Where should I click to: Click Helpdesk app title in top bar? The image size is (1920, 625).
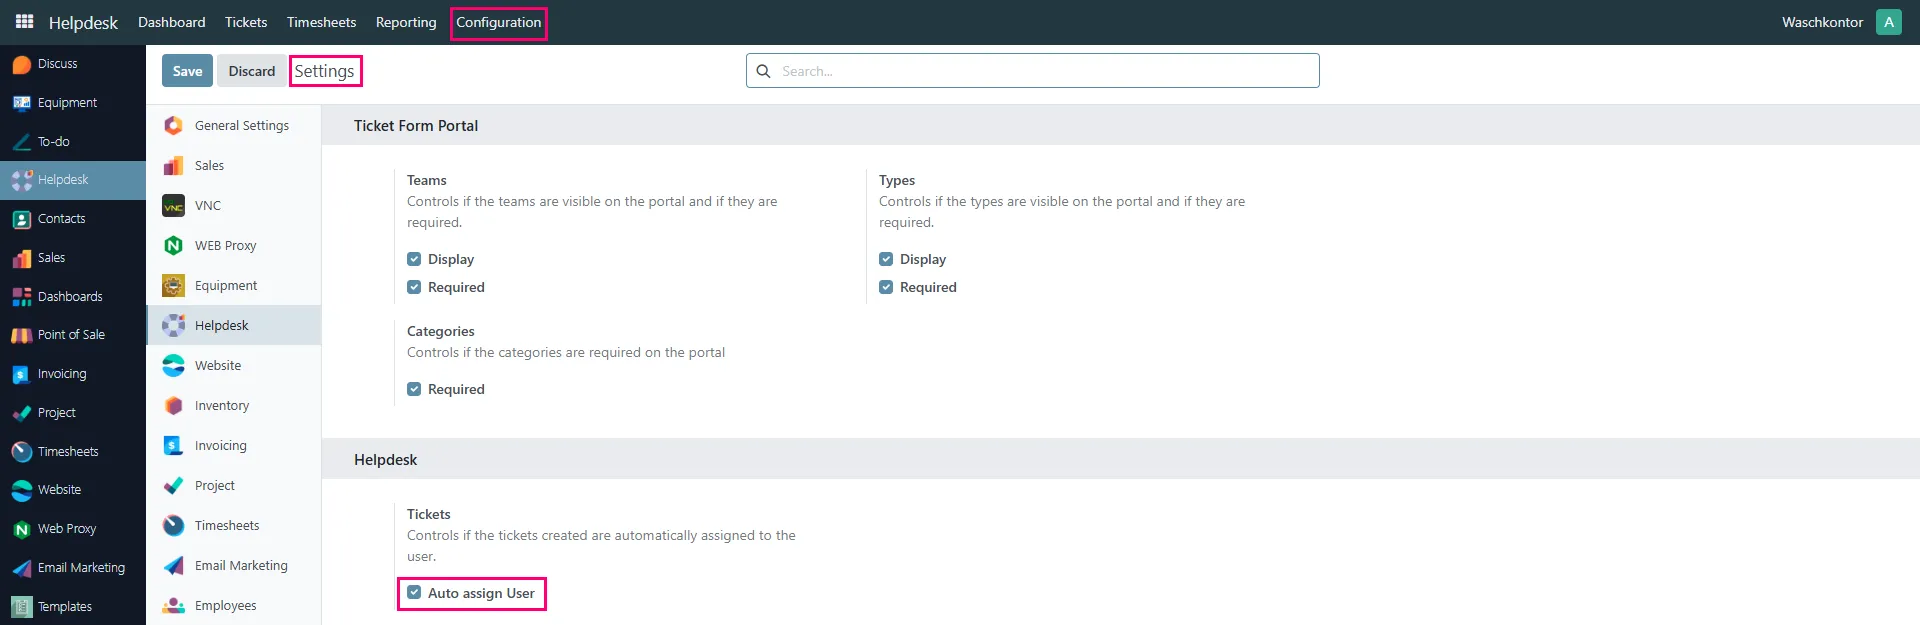83,22
